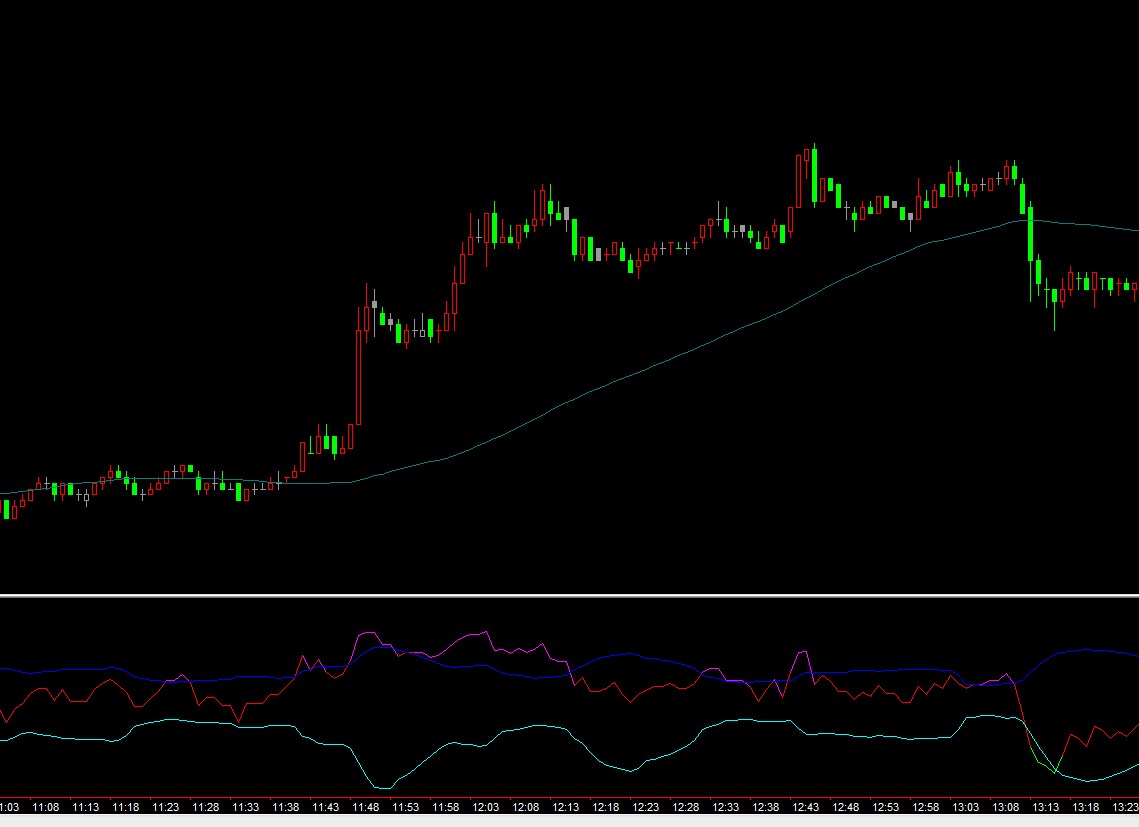Click the 12:58 time label
This screenshot has width=1139, height=827.
(x=925, y=807)
